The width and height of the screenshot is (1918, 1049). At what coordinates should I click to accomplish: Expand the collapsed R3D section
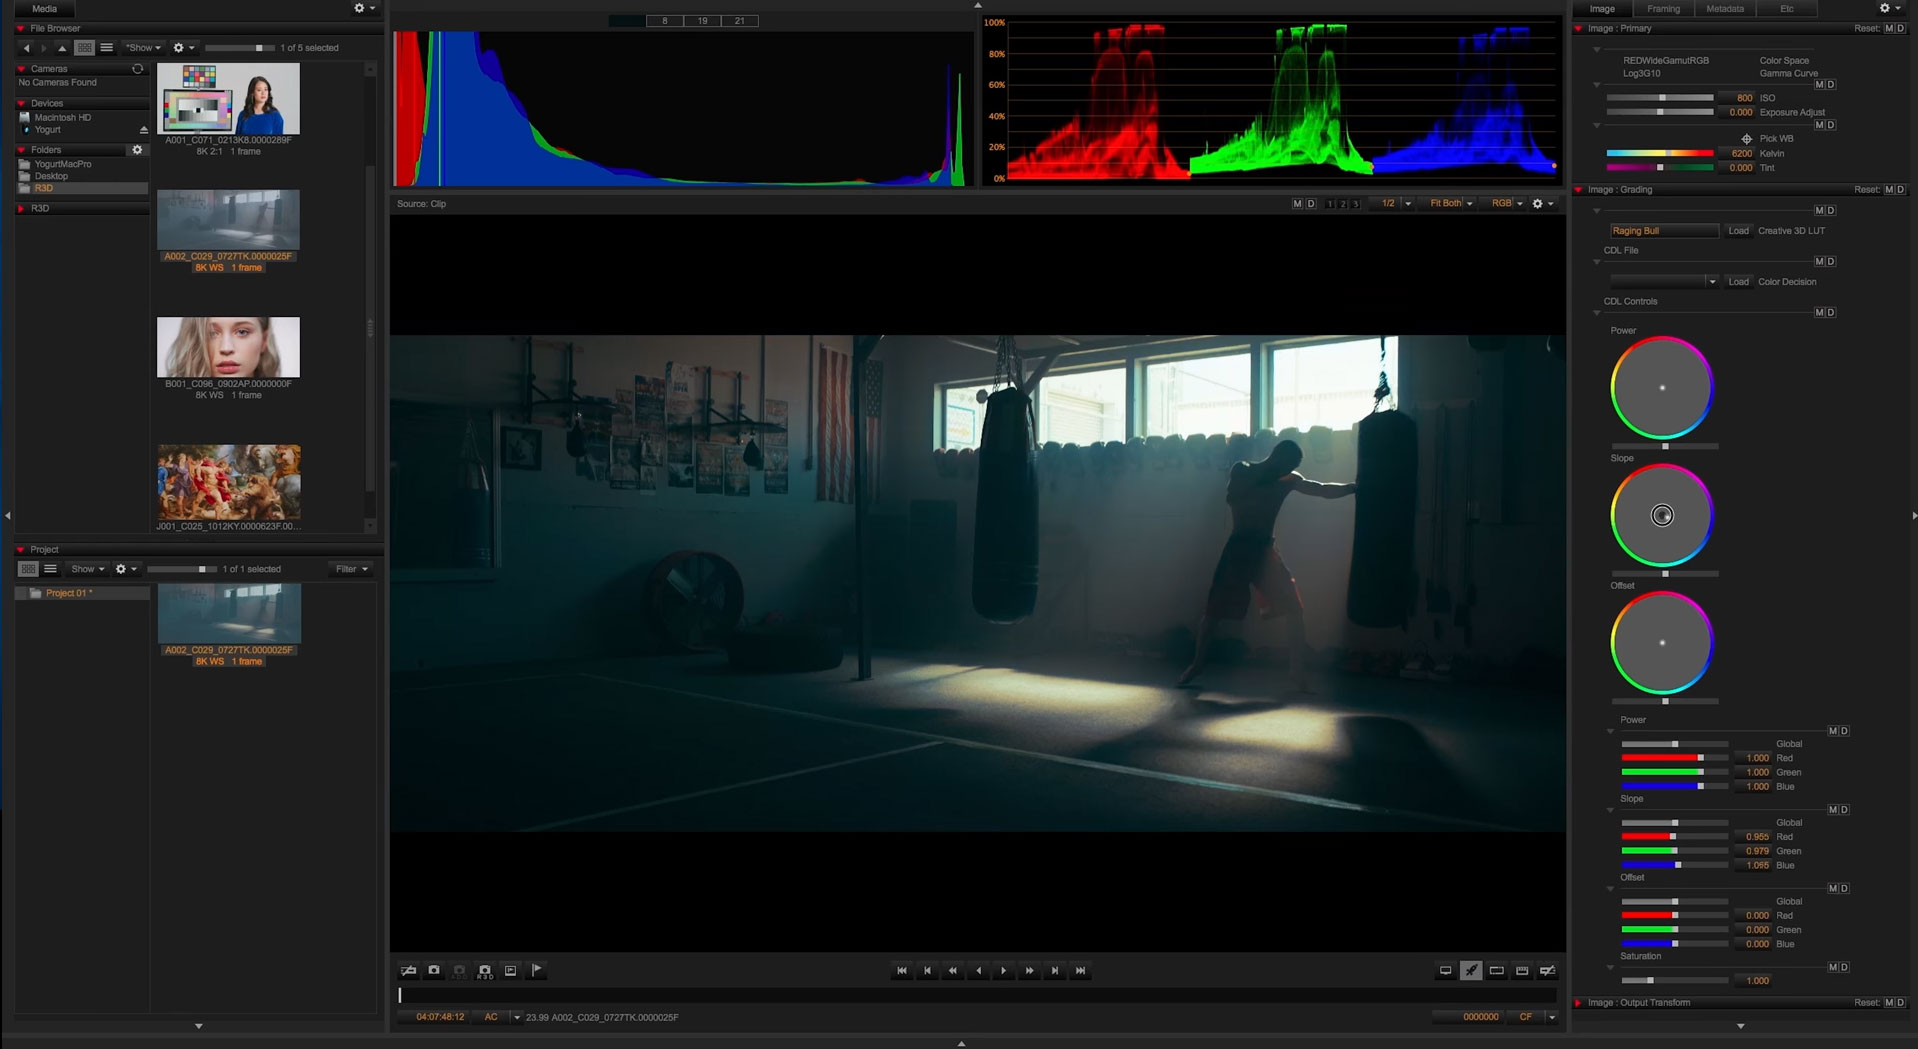coord(21,209)
